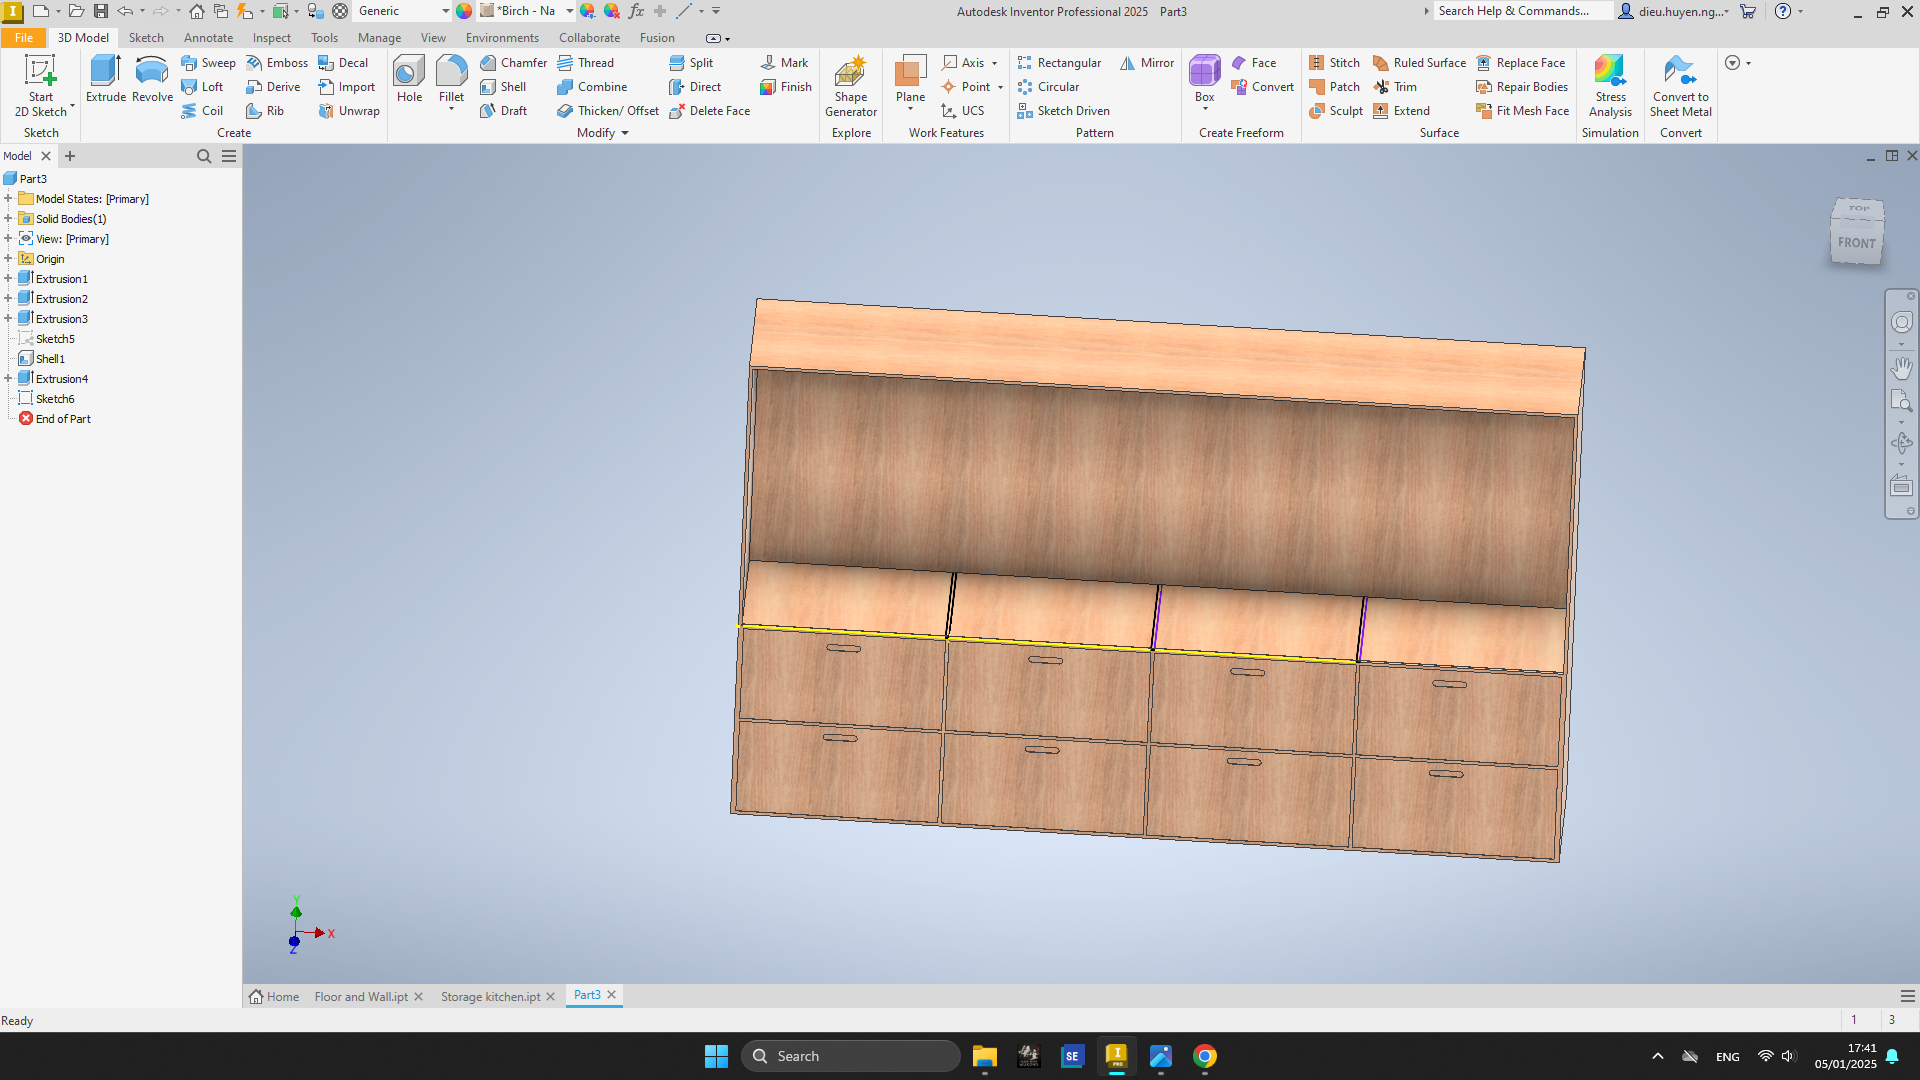Click FRONT face of the ViewCube

pos(1856,242)
